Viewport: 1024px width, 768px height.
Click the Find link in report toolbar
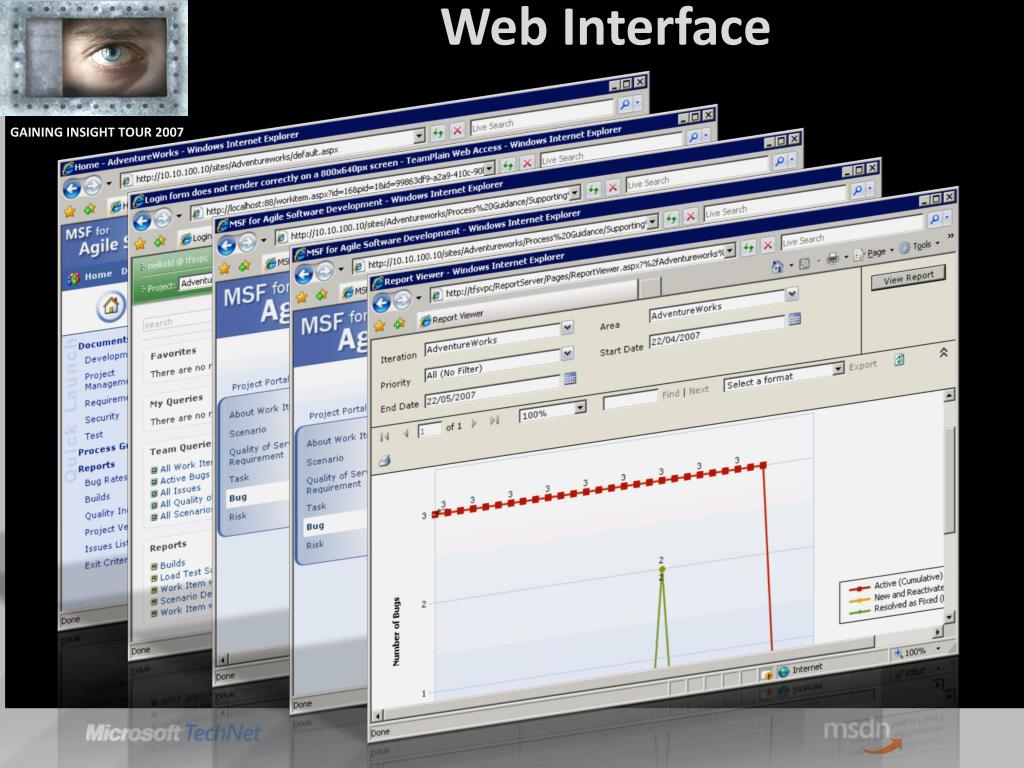click(671, 394)
